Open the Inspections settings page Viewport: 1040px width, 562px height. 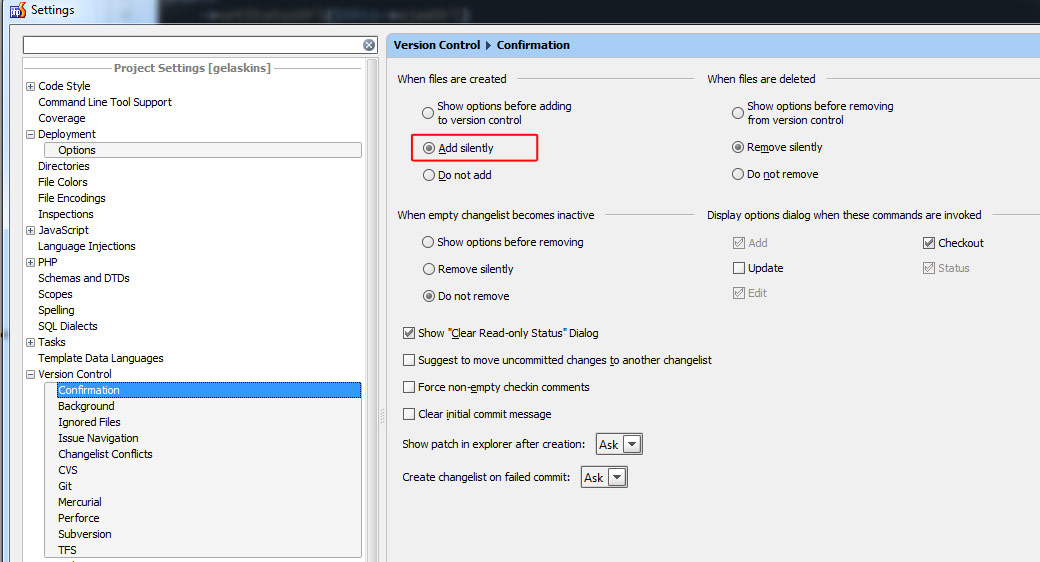point(66,214)
